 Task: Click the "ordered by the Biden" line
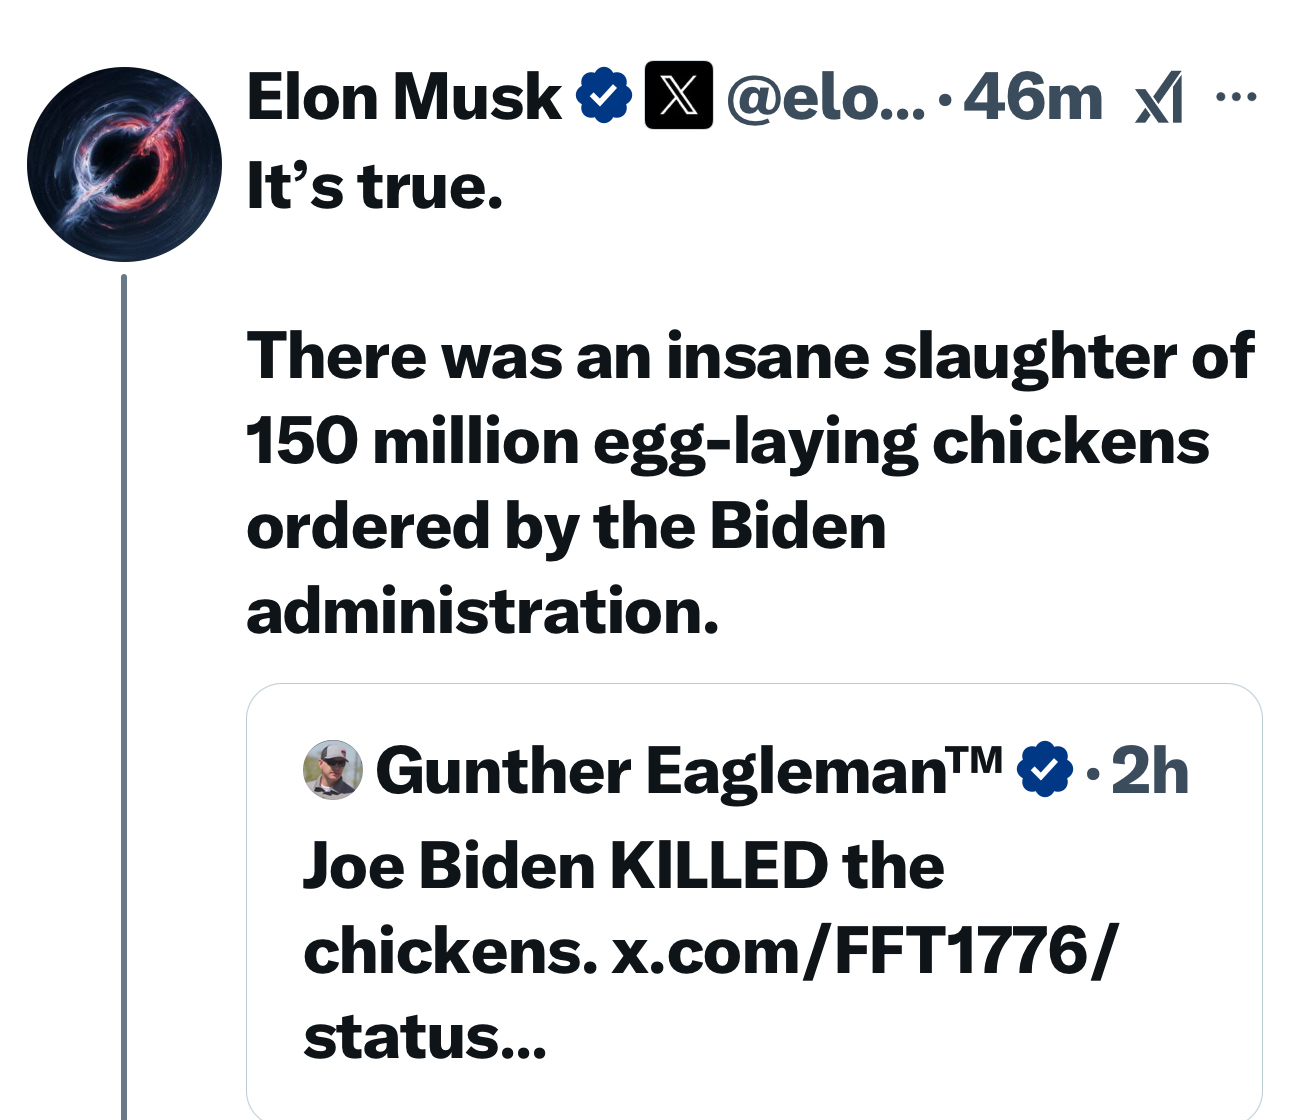566,527
